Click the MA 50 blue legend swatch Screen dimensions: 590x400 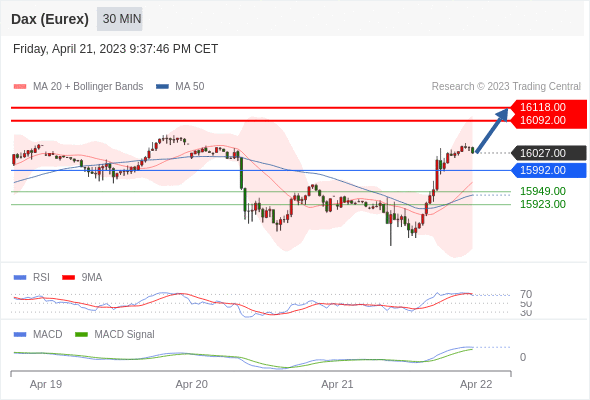[162, 87]
